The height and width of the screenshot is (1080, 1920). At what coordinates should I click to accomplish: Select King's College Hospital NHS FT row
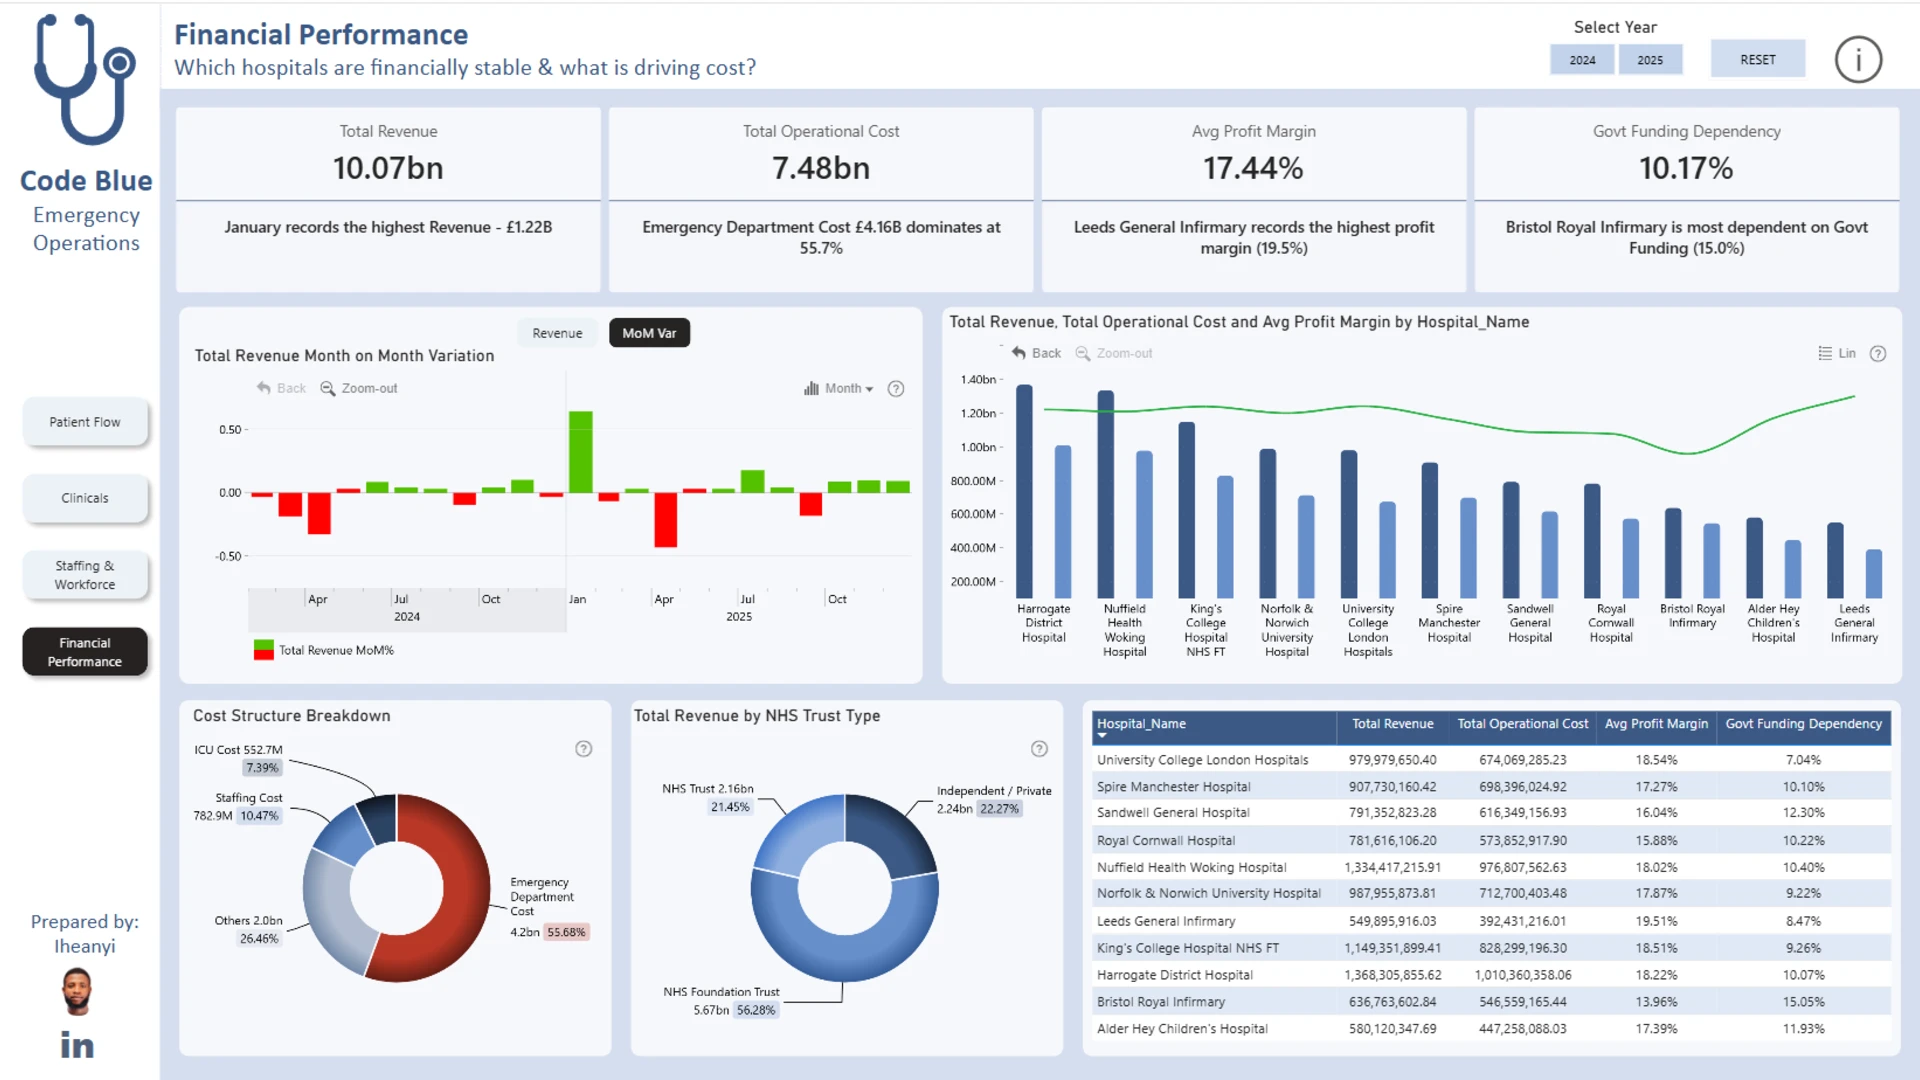[1491, 948]
